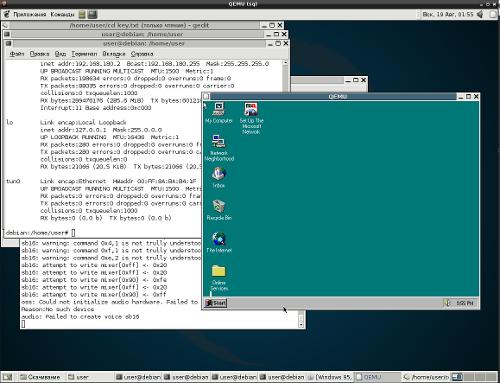Click the lo interface name in terminal
500x383 pixels.
click(x=10, y=122)
